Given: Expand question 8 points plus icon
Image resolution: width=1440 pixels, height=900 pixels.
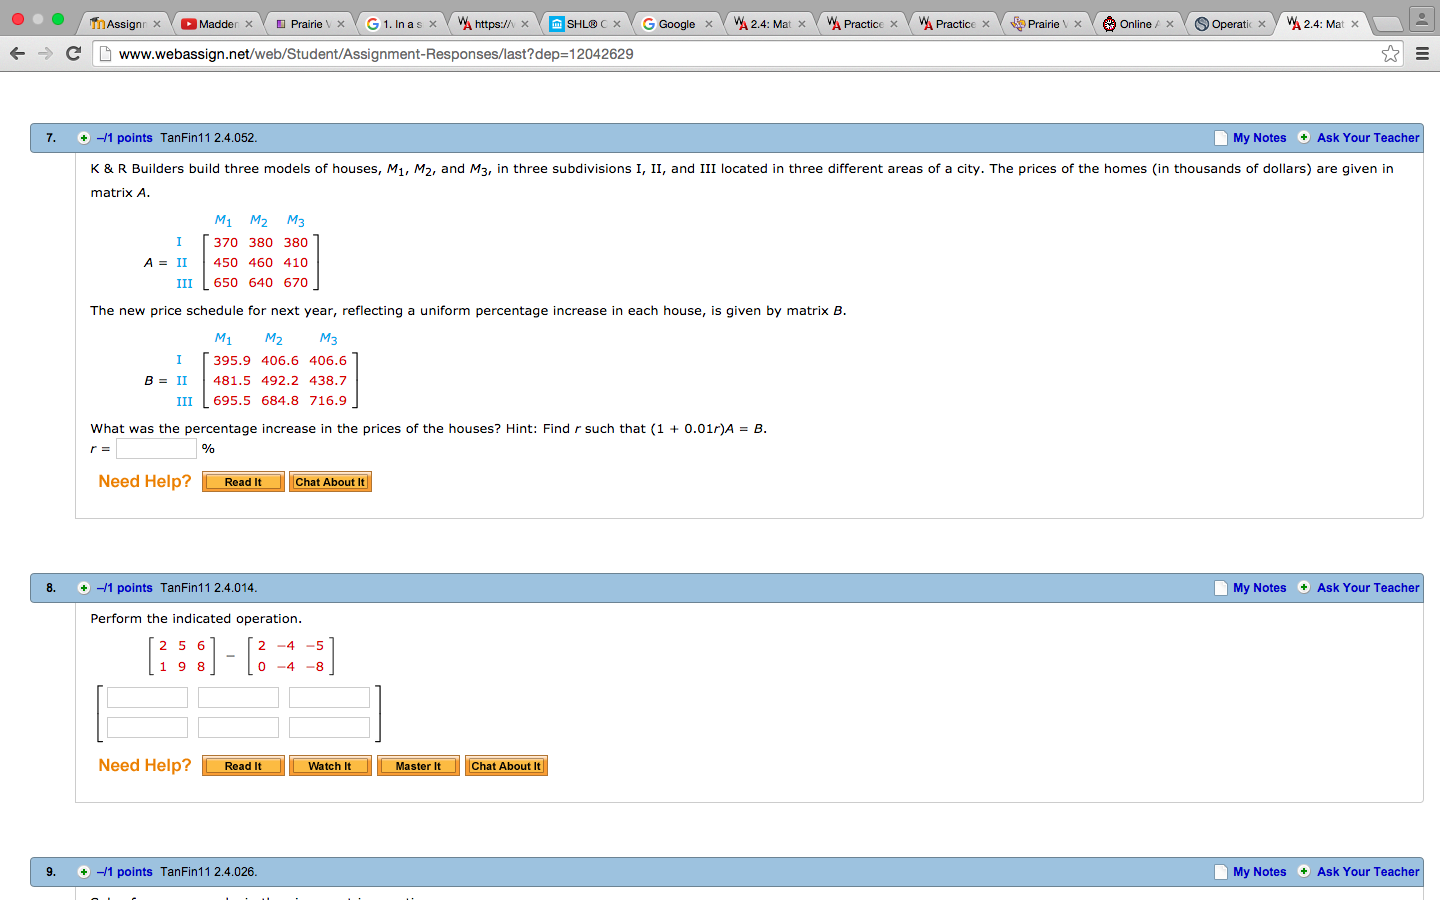Looking at the screenshot, I should [84, 588].
